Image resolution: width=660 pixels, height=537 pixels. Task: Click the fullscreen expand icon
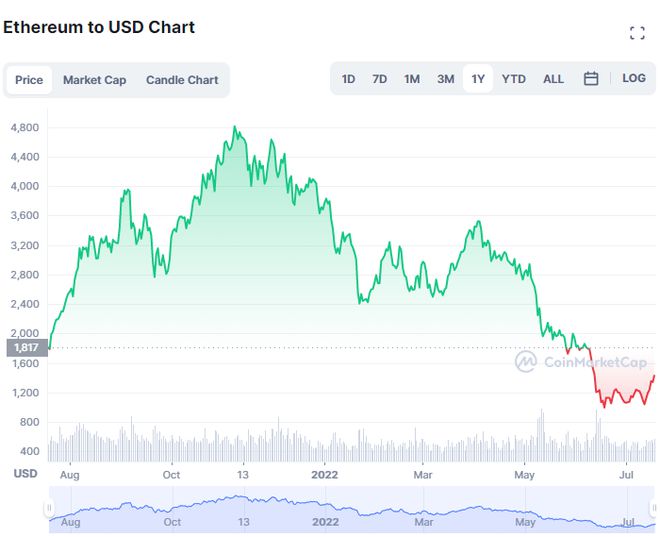tap(637, 33)
